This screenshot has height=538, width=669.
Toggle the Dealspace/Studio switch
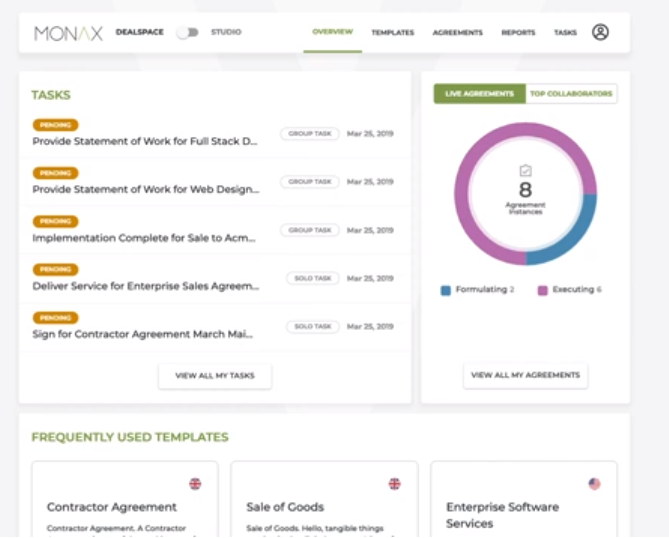187,33
